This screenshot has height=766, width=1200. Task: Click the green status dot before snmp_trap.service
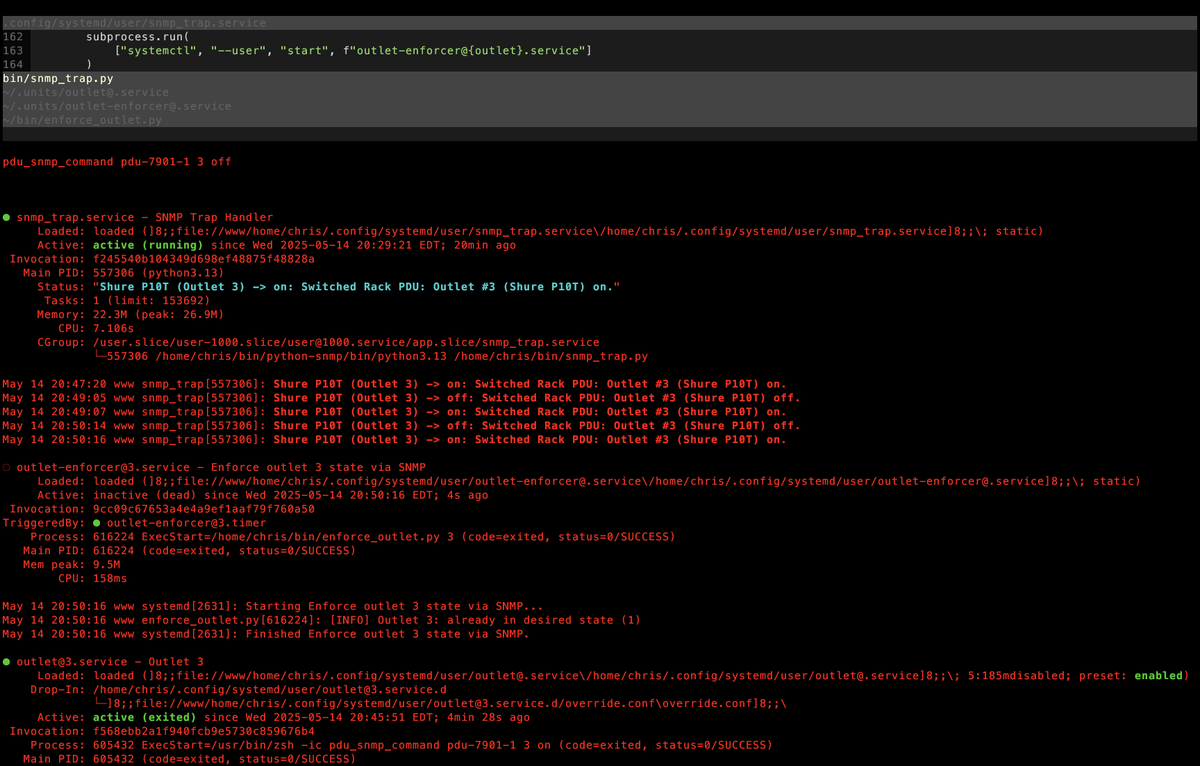tap(7, 217)
